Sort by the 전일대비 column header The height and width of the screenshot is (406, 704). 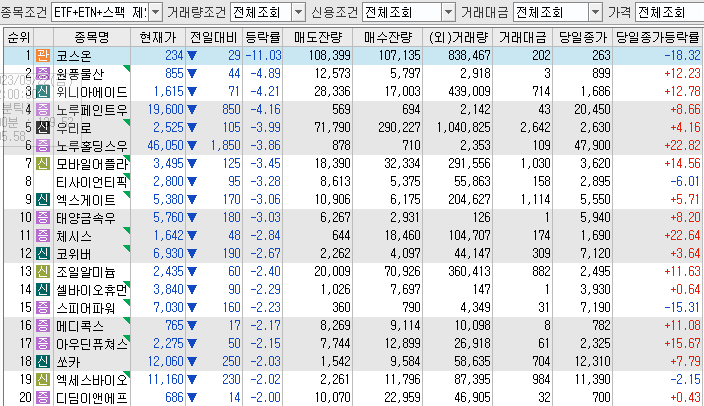(x=214, y=37)
